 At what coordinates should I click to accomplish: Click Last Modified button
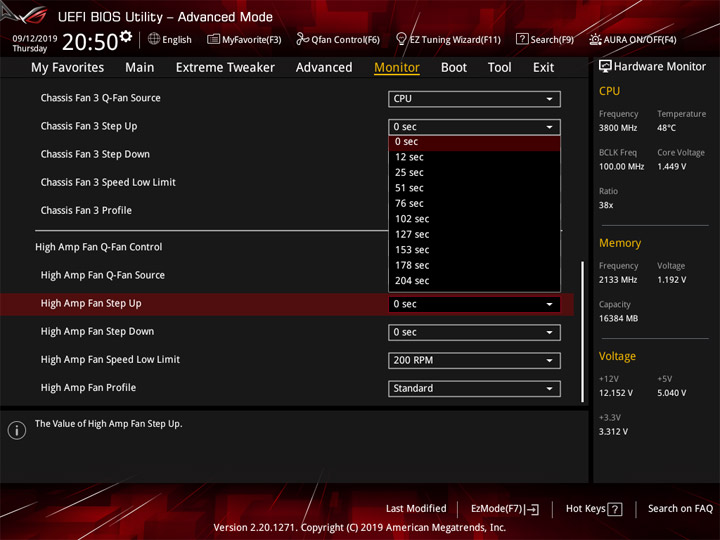coord(416,509)
